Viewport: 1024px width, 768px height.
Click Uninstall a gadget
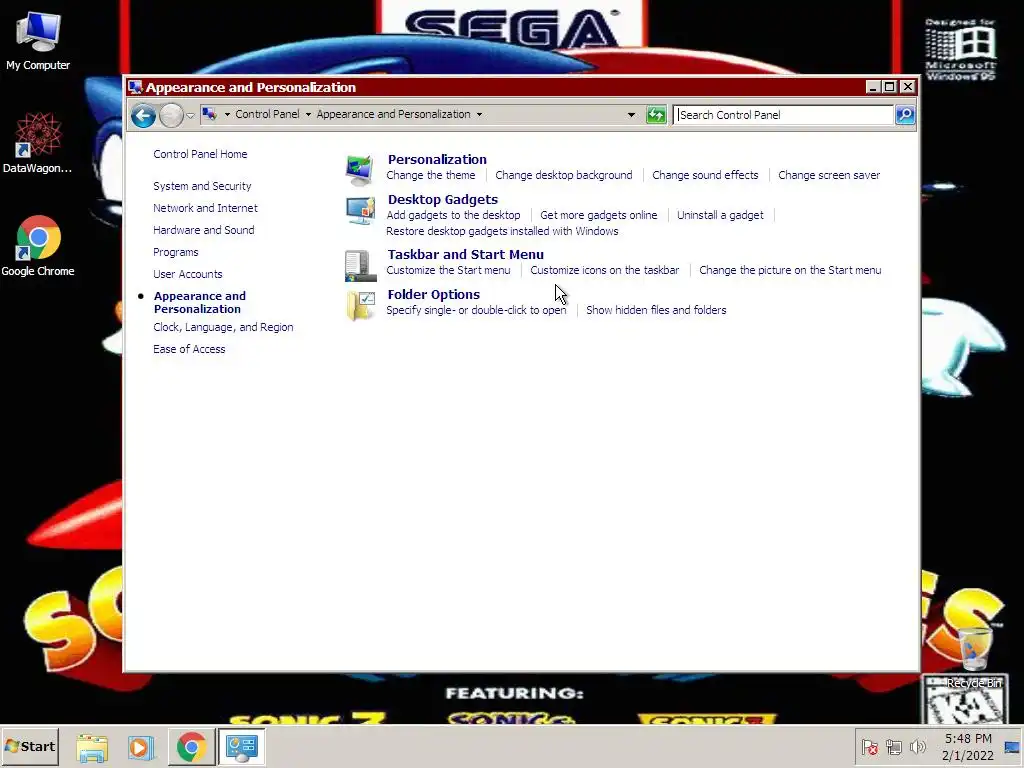click(720, 216)
